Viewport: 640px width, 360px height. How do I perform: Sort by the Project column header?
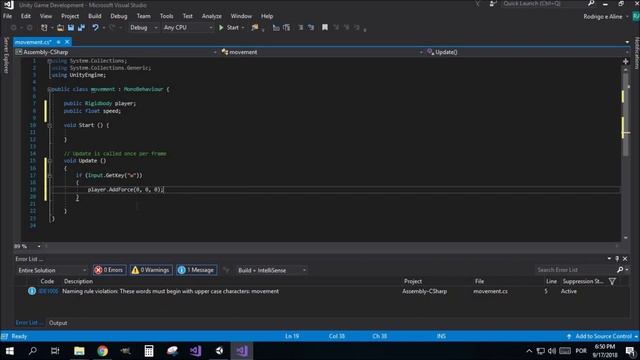tap(413, 281)
